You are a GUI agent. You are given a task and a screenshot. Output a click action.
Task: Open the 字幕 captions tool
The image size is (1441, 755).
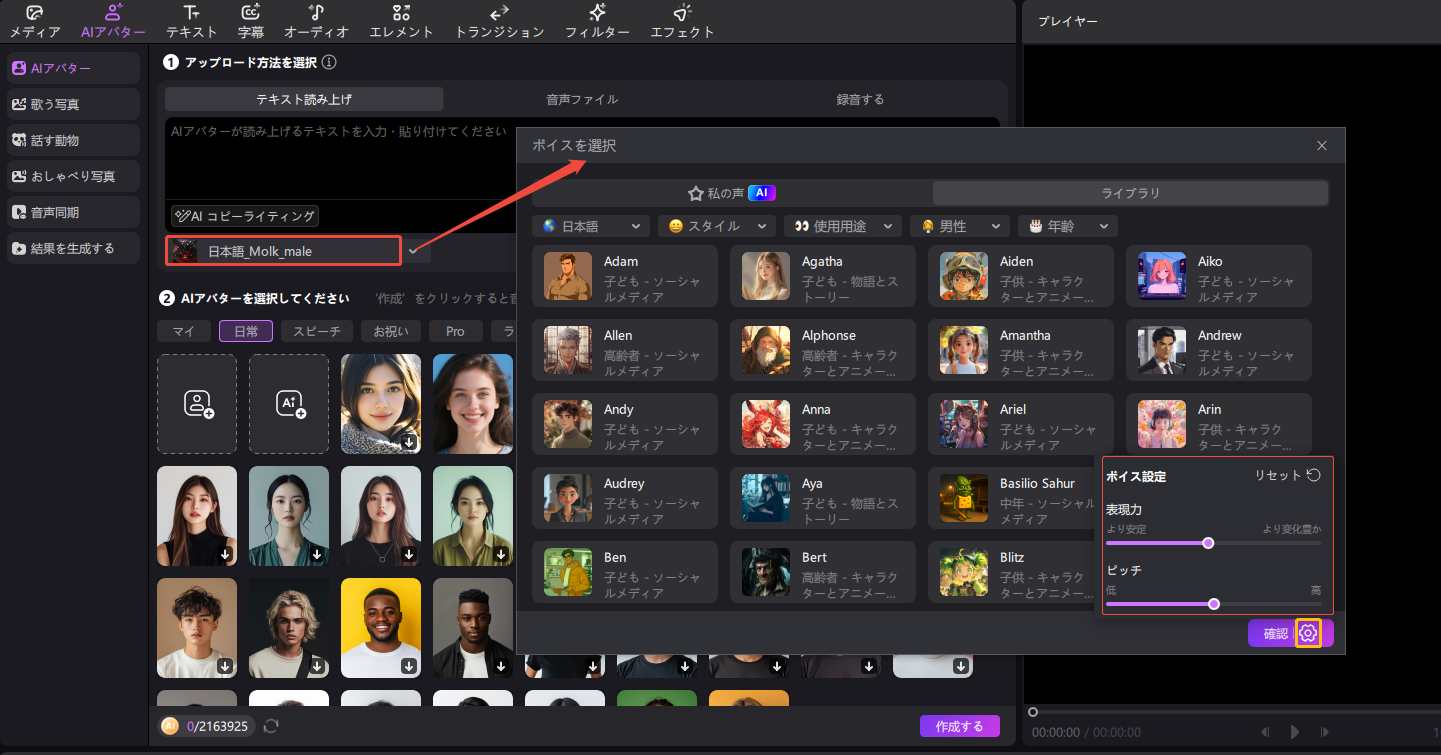[251, 21]
